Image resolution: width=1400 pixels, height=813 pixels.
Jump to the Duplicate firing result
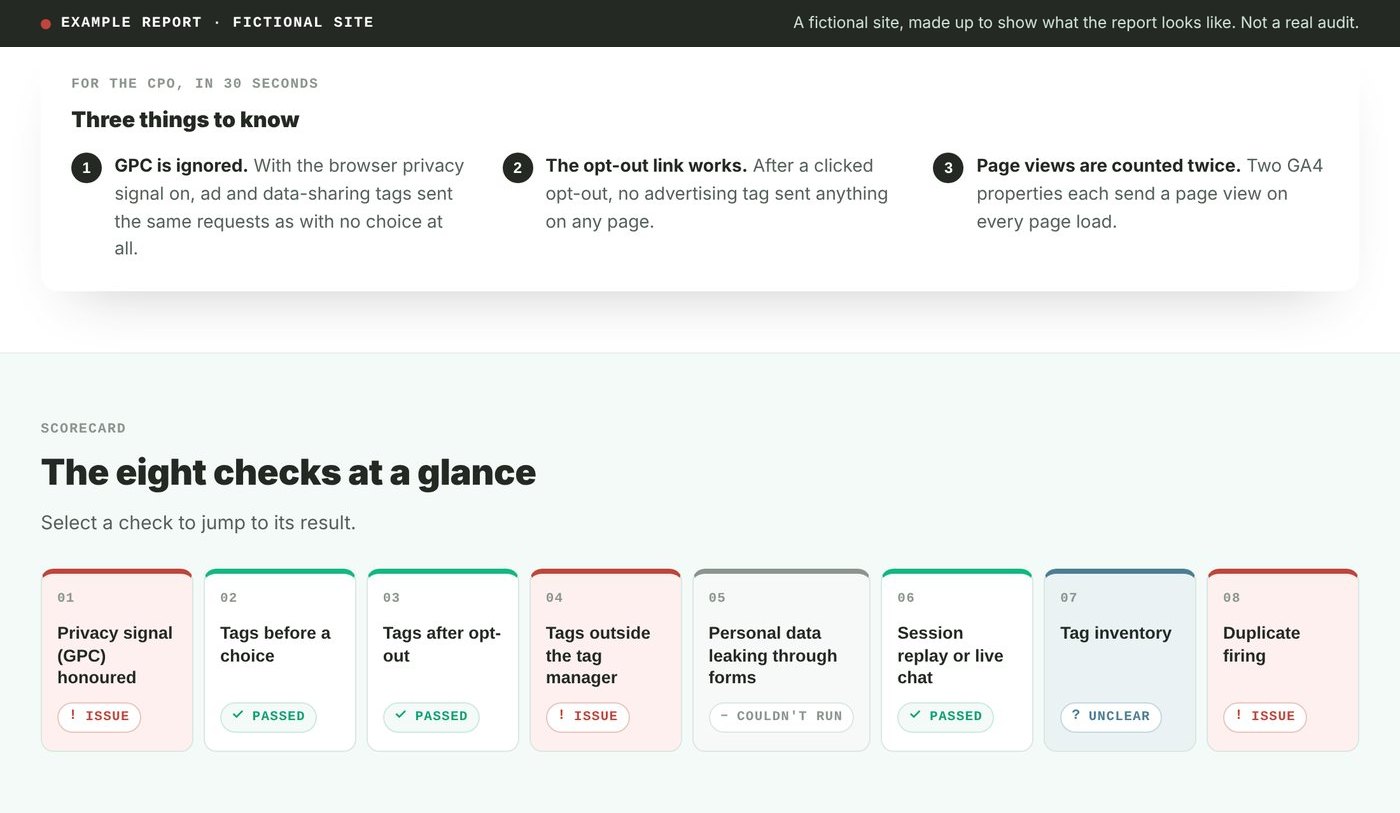(x=1283, y=660)
